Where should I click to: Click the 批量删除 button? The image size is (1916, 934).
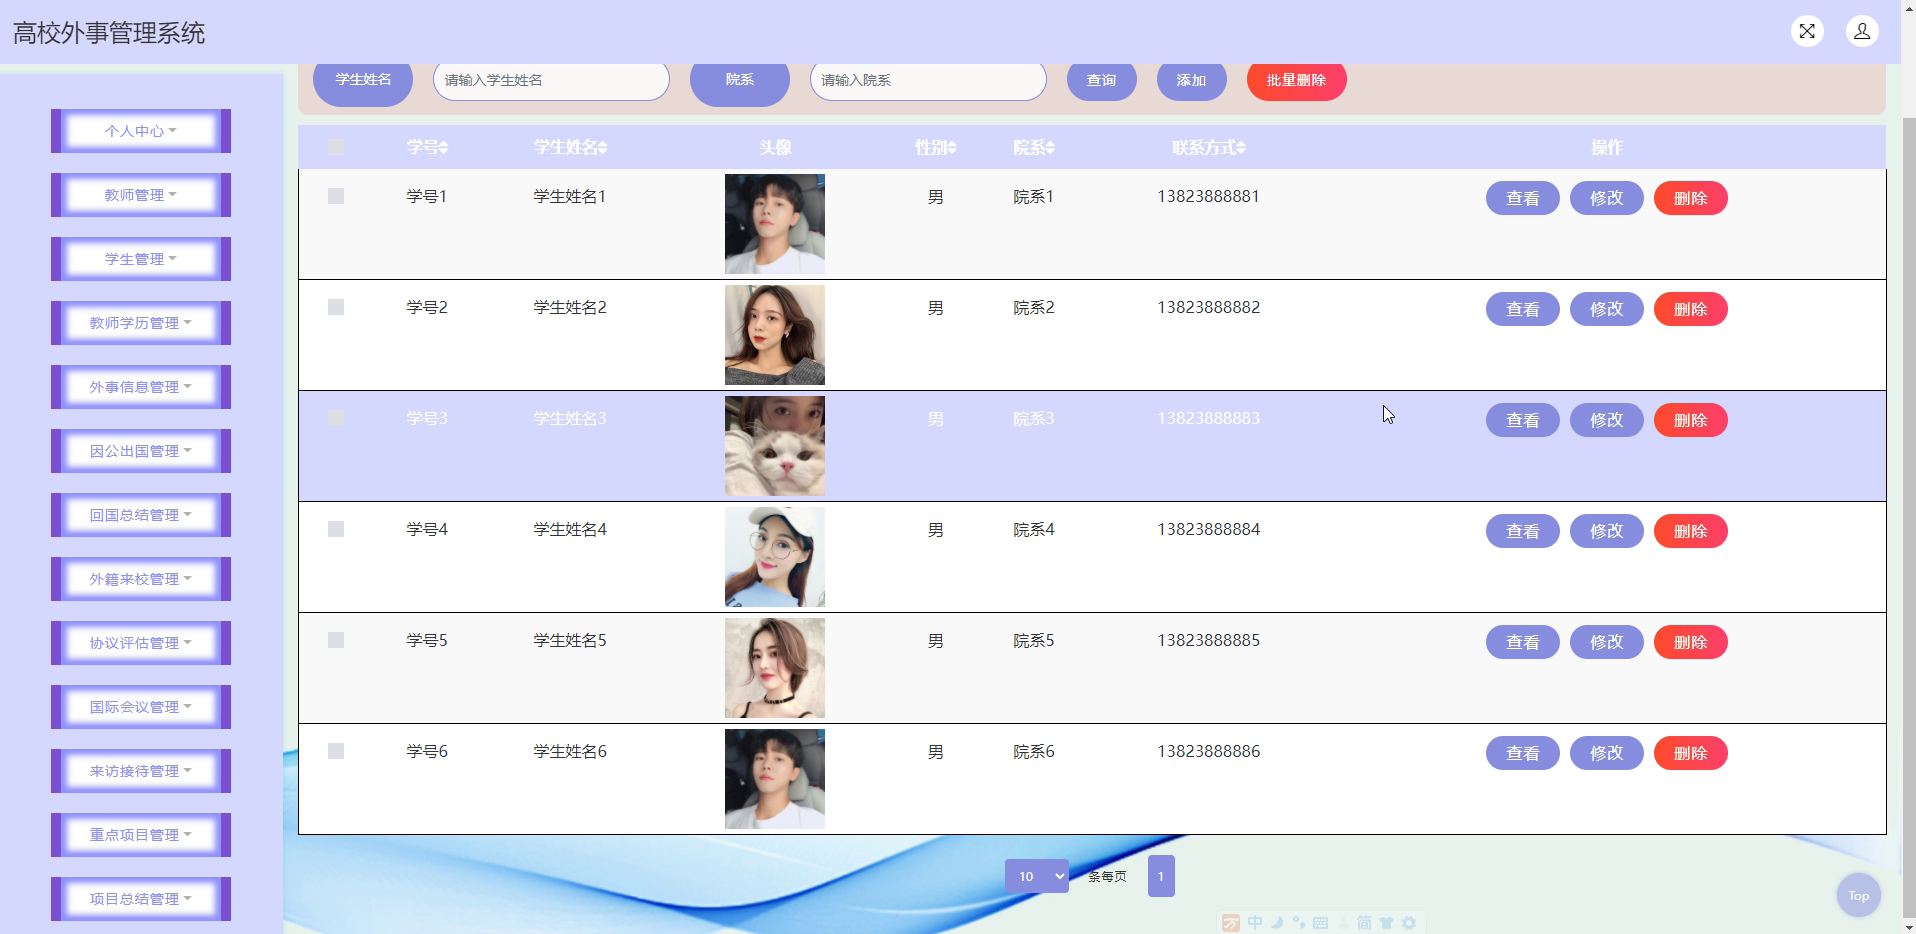1296,80
